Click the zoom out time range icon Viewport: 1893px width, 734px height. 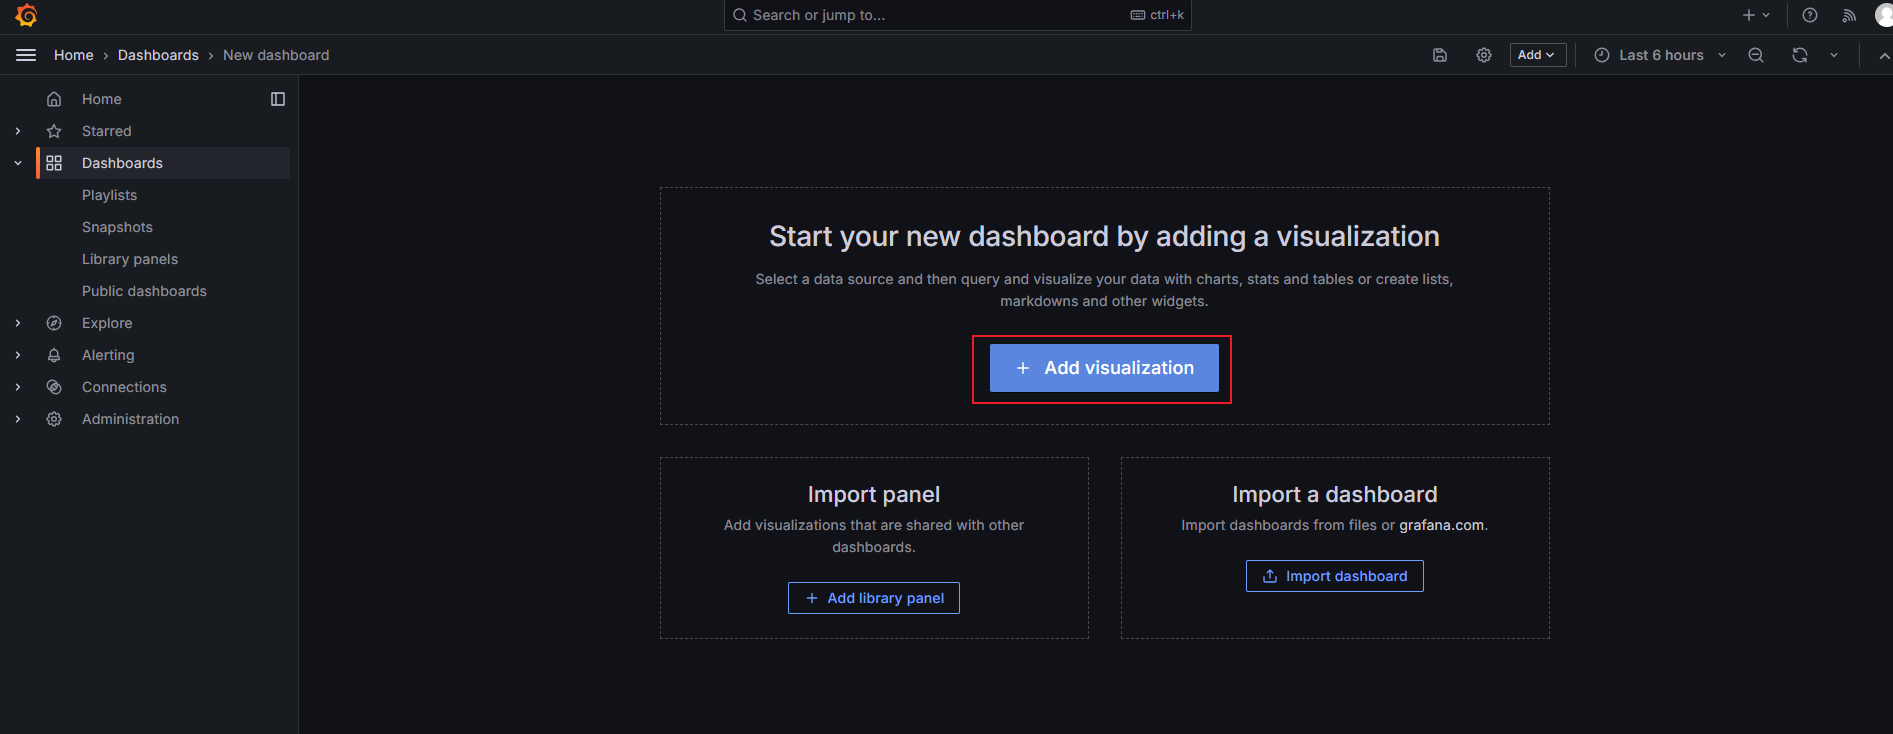pyautogui.click(x=1756, y=55)
